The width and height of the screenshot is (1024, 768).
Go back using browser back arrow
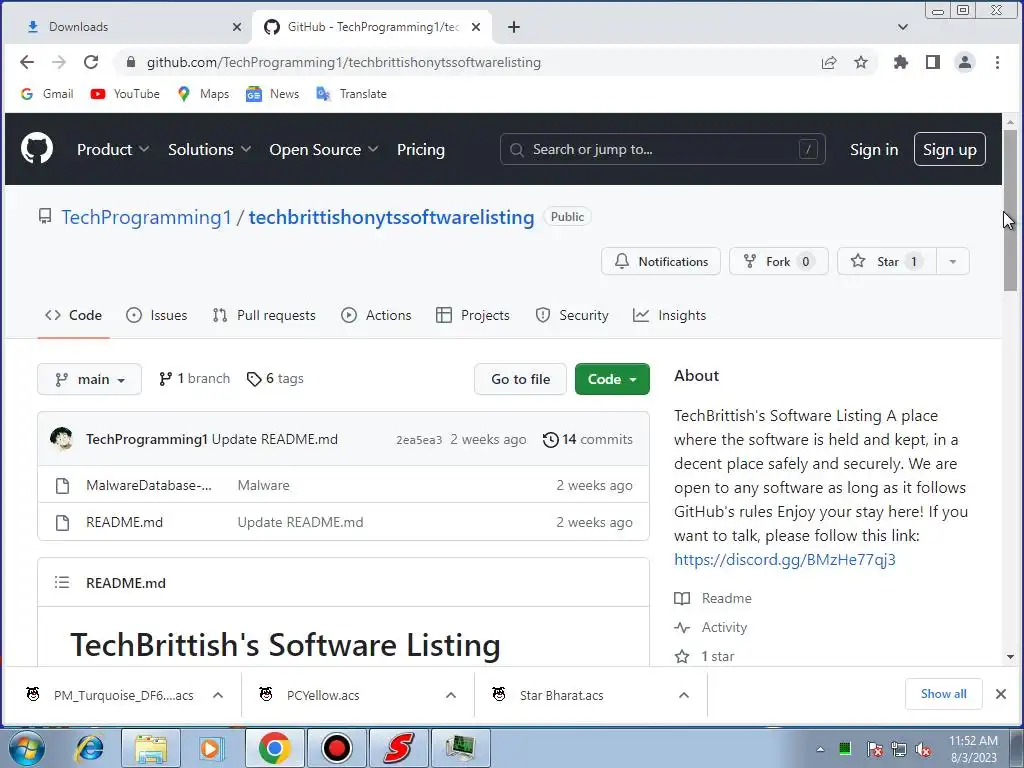tap(27, 62)
